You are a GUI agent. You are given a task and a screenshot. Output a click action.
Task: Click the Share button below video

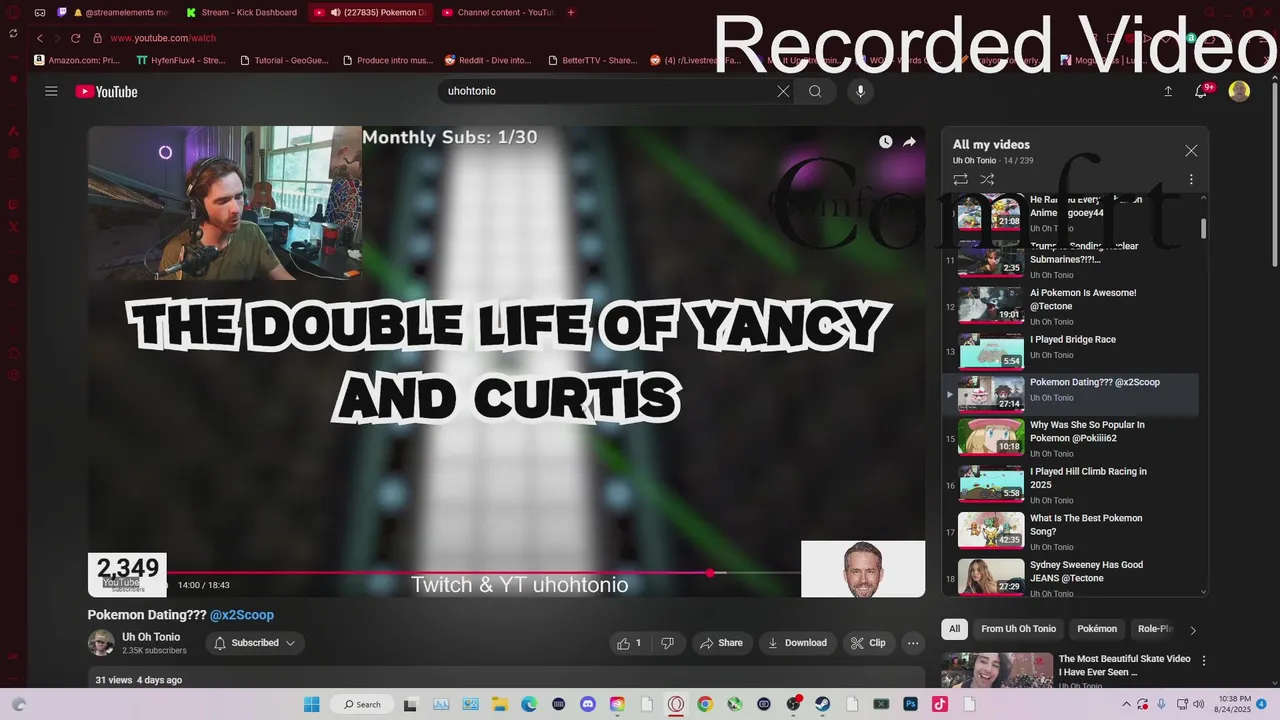(x=721, y=643)
